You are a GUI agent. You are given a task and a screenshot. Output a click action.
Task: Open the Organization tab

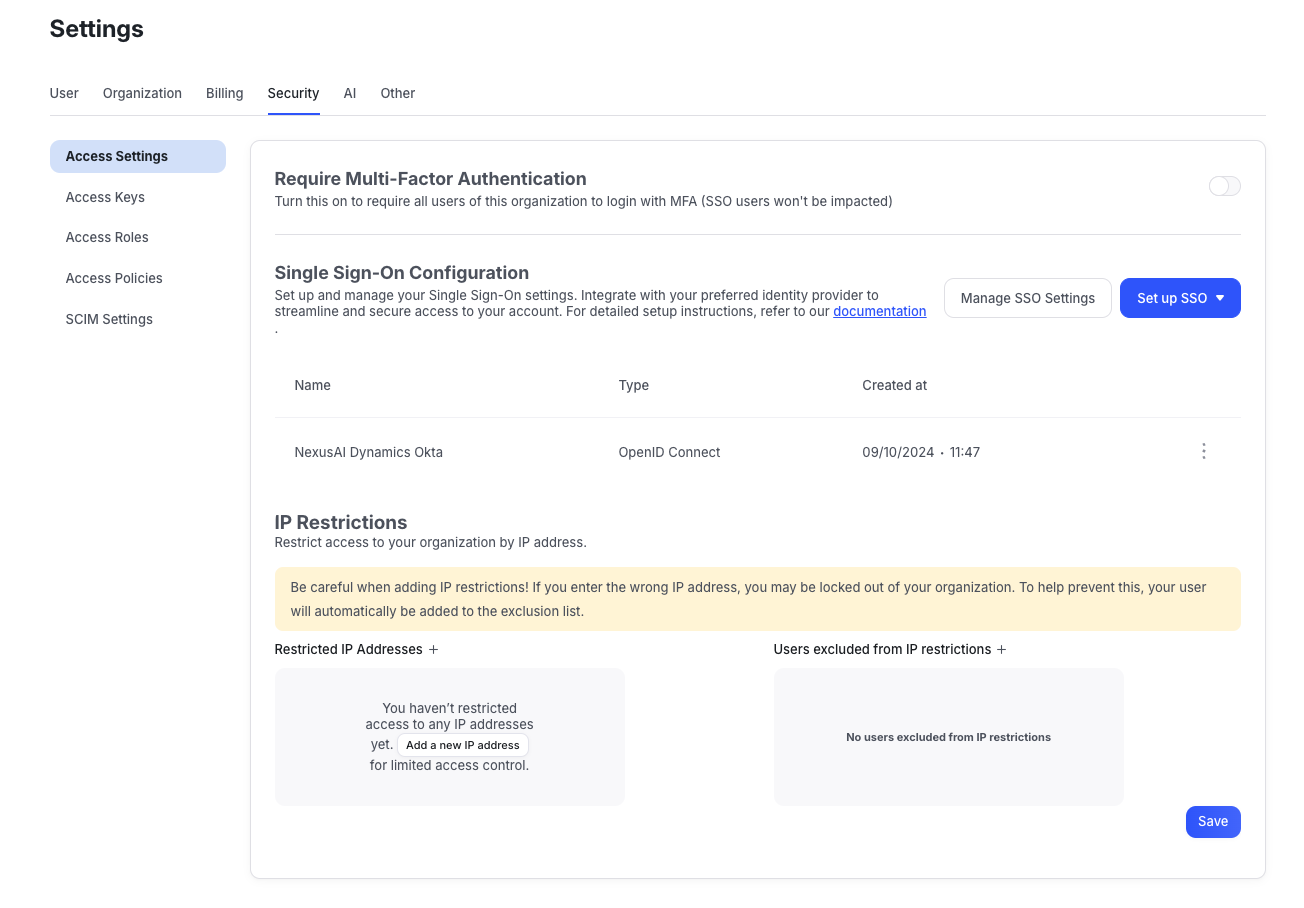pyautogui.click(x=142, y=93)
